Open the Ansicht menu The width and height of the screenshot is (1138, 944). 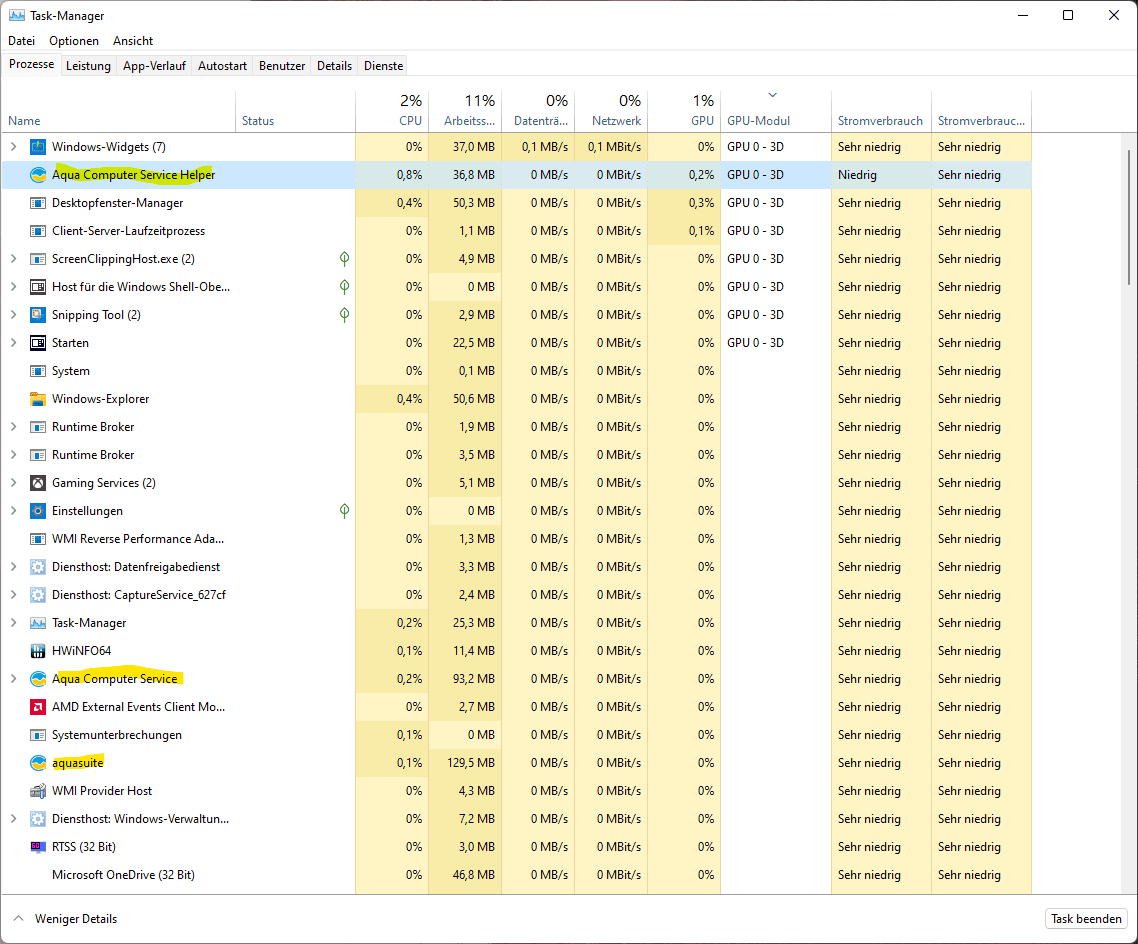[x=133, y=41]
